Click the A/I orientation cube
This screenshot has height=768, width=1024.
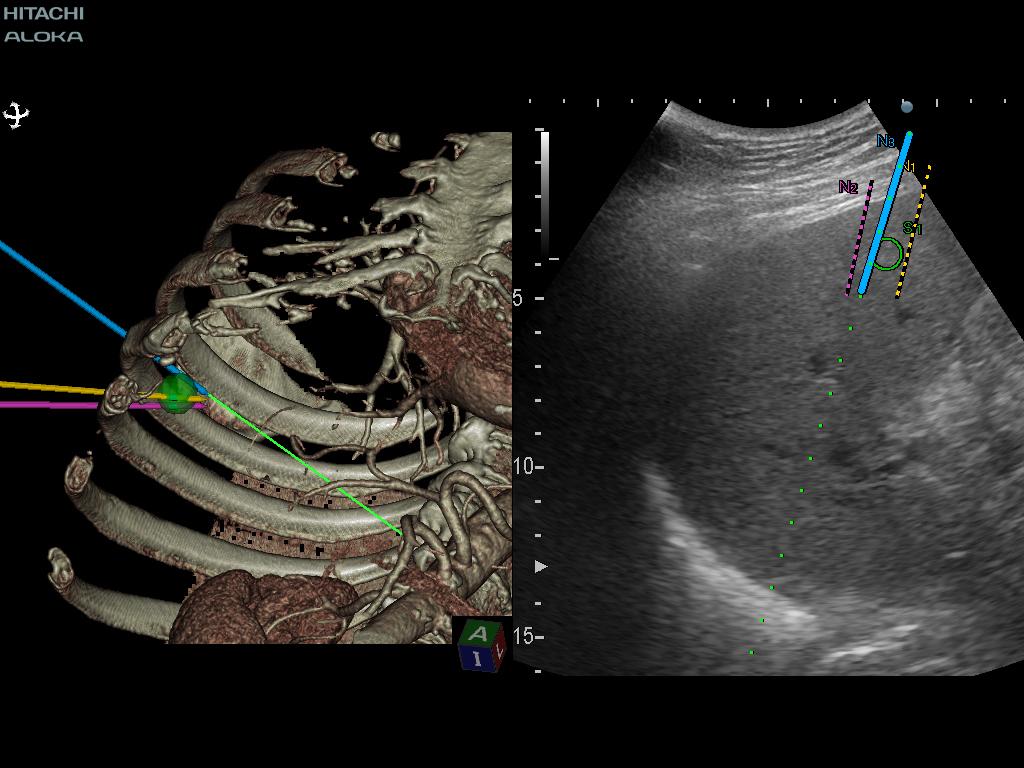click(482, 644)
